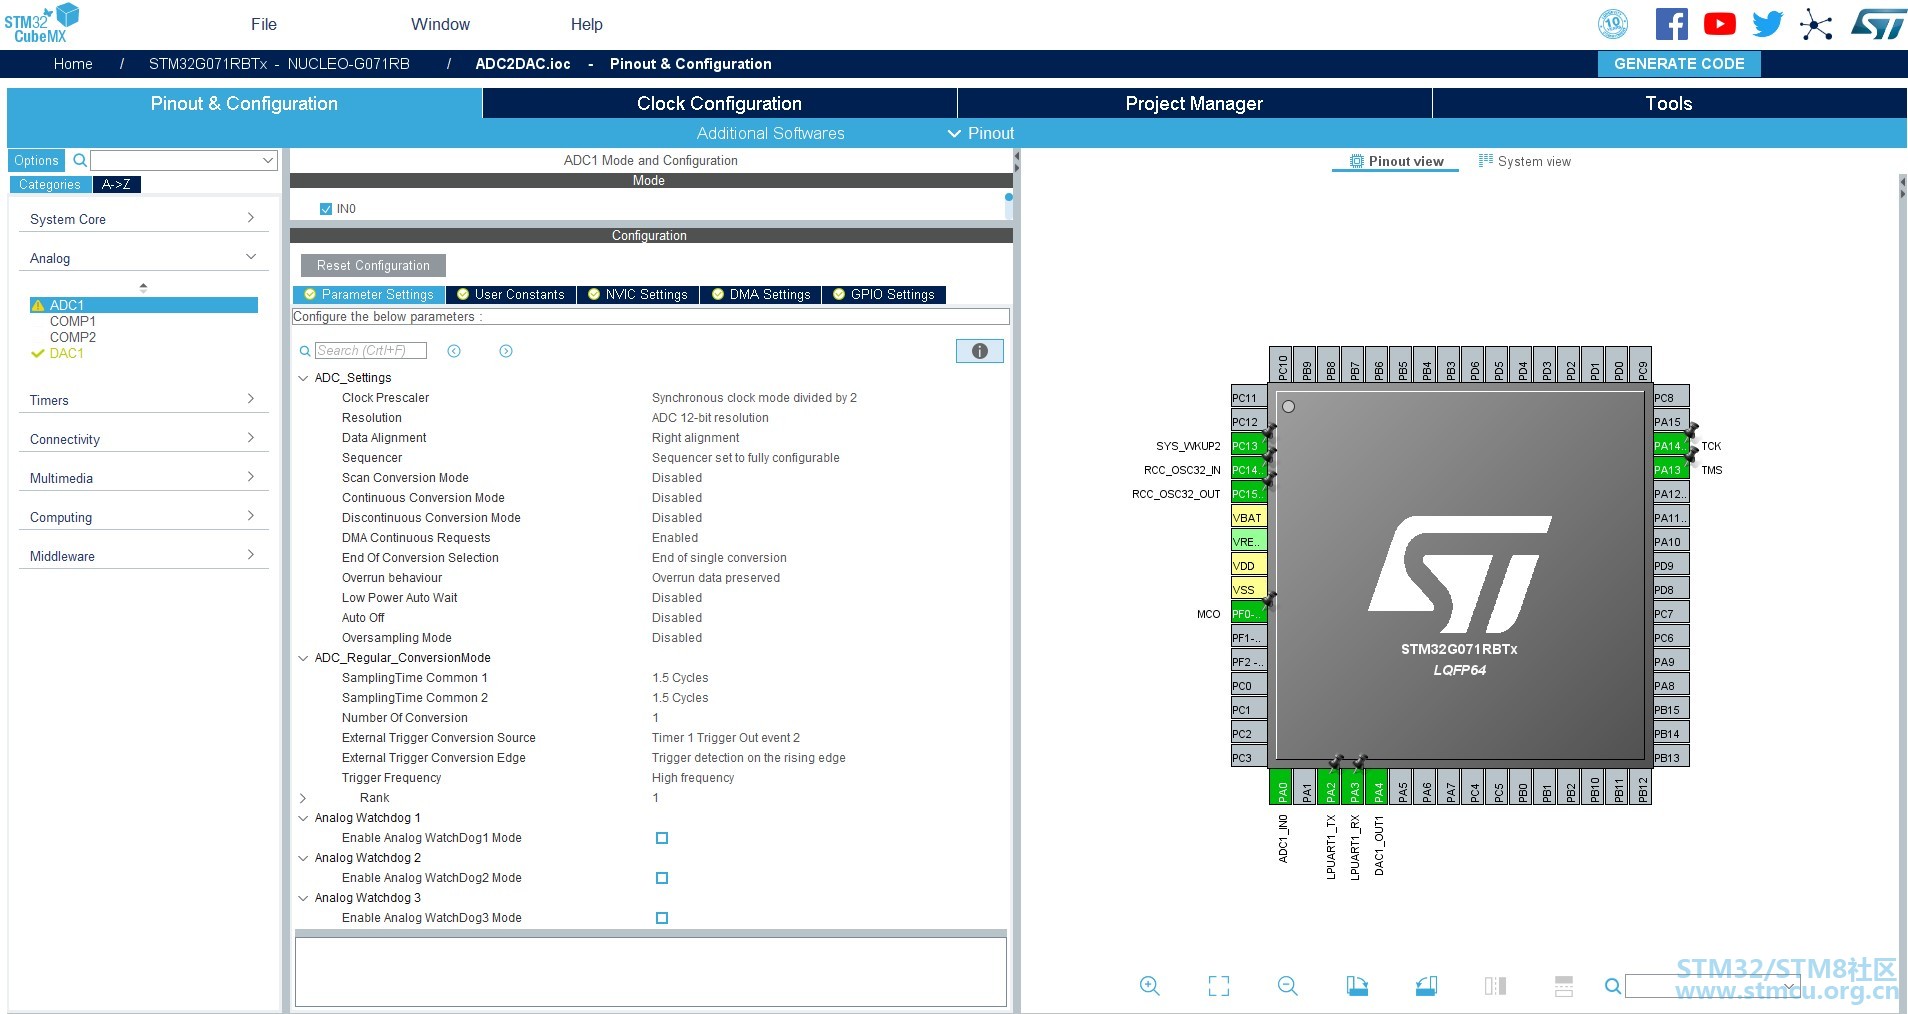Screen dimensions: 1908x1014
Task: Select the PA14 TCK pin
Action: coord(1671,446)
